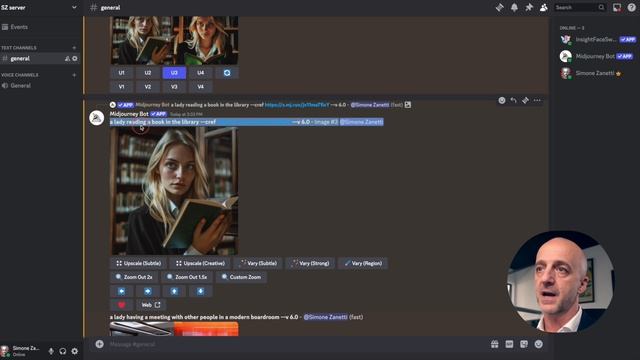This screenshot has width=640, height=360.
Task: Add reaction to Midjourney message
Action: click(x=502, y=100)
